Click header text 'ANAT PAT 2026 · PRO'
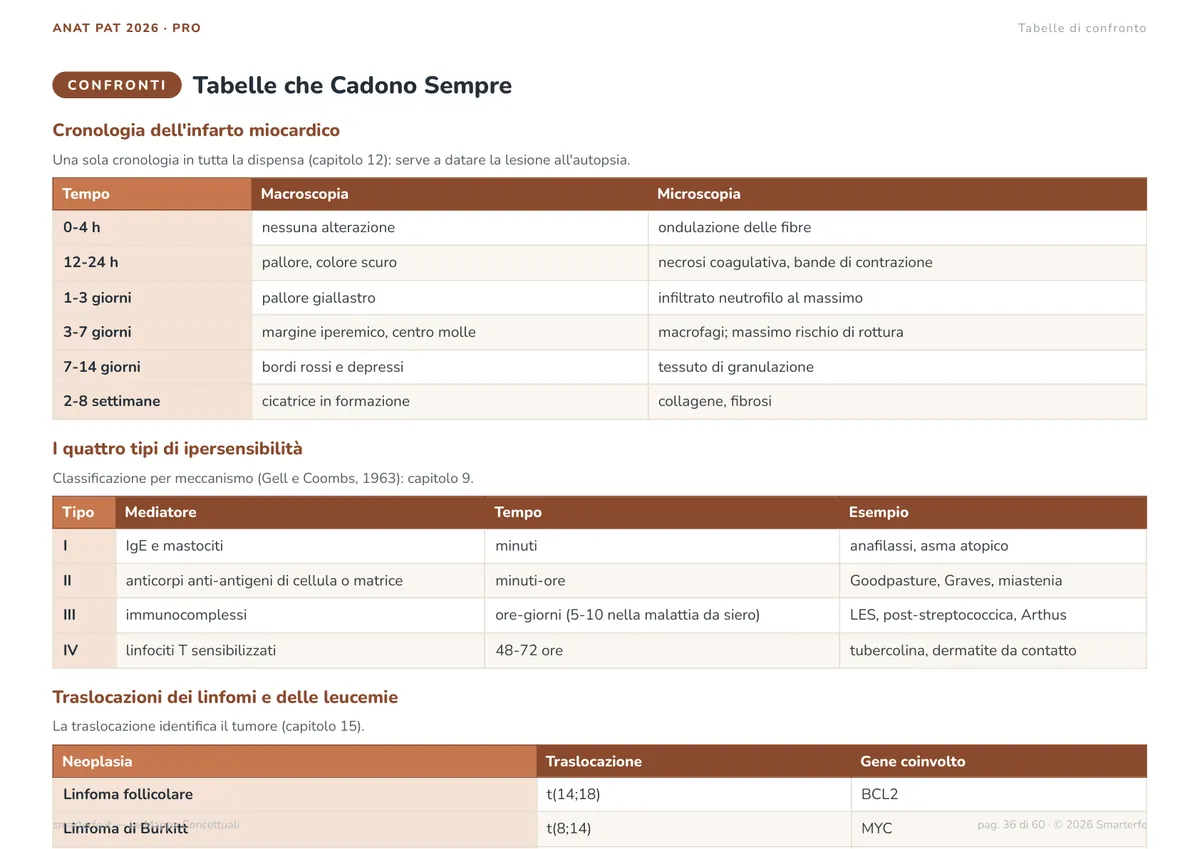 pos(127,28)
